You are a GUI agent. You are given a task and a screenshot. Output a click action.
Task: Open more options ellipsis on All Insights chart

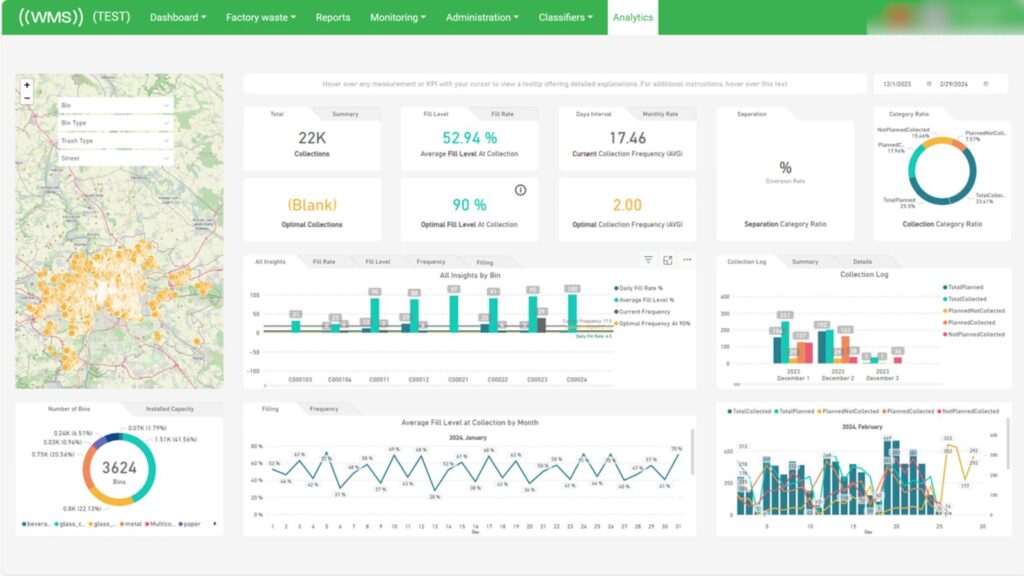[x=687, y=260]
